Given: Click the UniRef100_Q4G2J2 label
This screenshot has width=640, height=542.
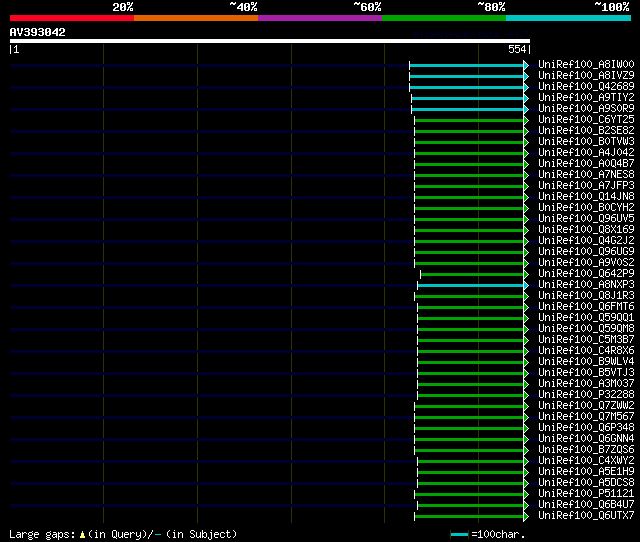Looking at the screenshot, I should click(x=586, y=241).
